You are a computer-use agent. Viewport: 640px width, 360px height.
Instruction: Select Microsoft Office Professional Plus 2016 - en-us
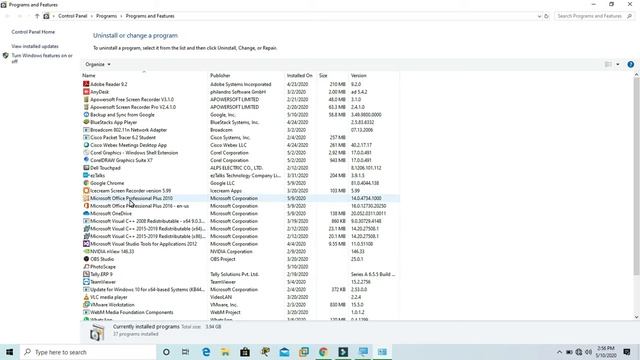point(240,206)
